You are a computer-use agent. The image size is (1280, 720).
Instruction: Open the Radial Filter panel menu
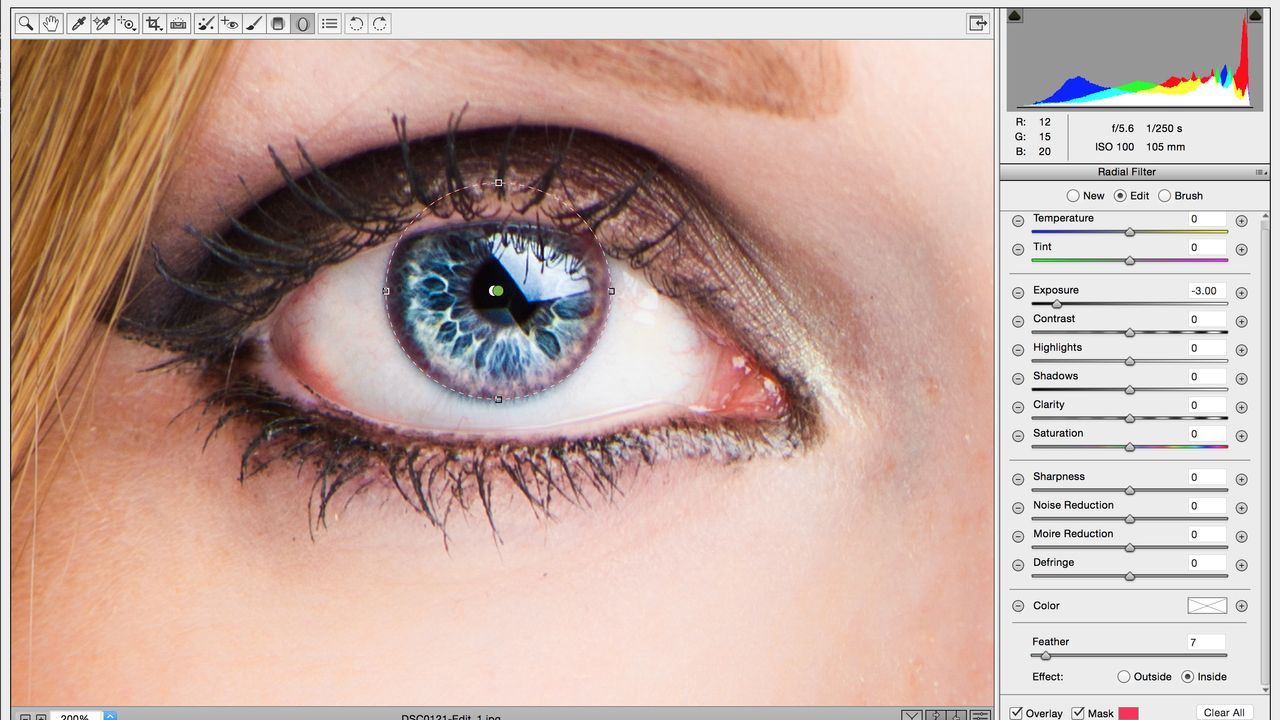1260,173
